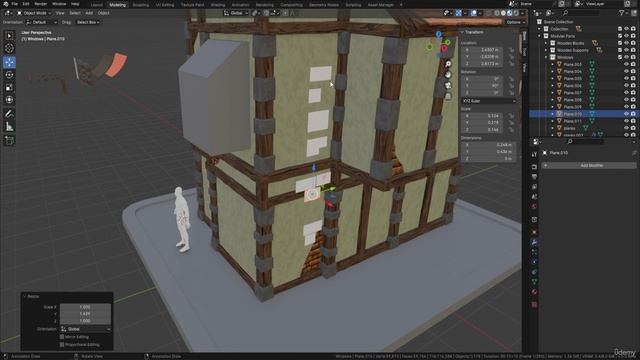The height and width of the screenshot is (360, 640).
Task: Open the Render menu
Action: (x=40, y=4)
